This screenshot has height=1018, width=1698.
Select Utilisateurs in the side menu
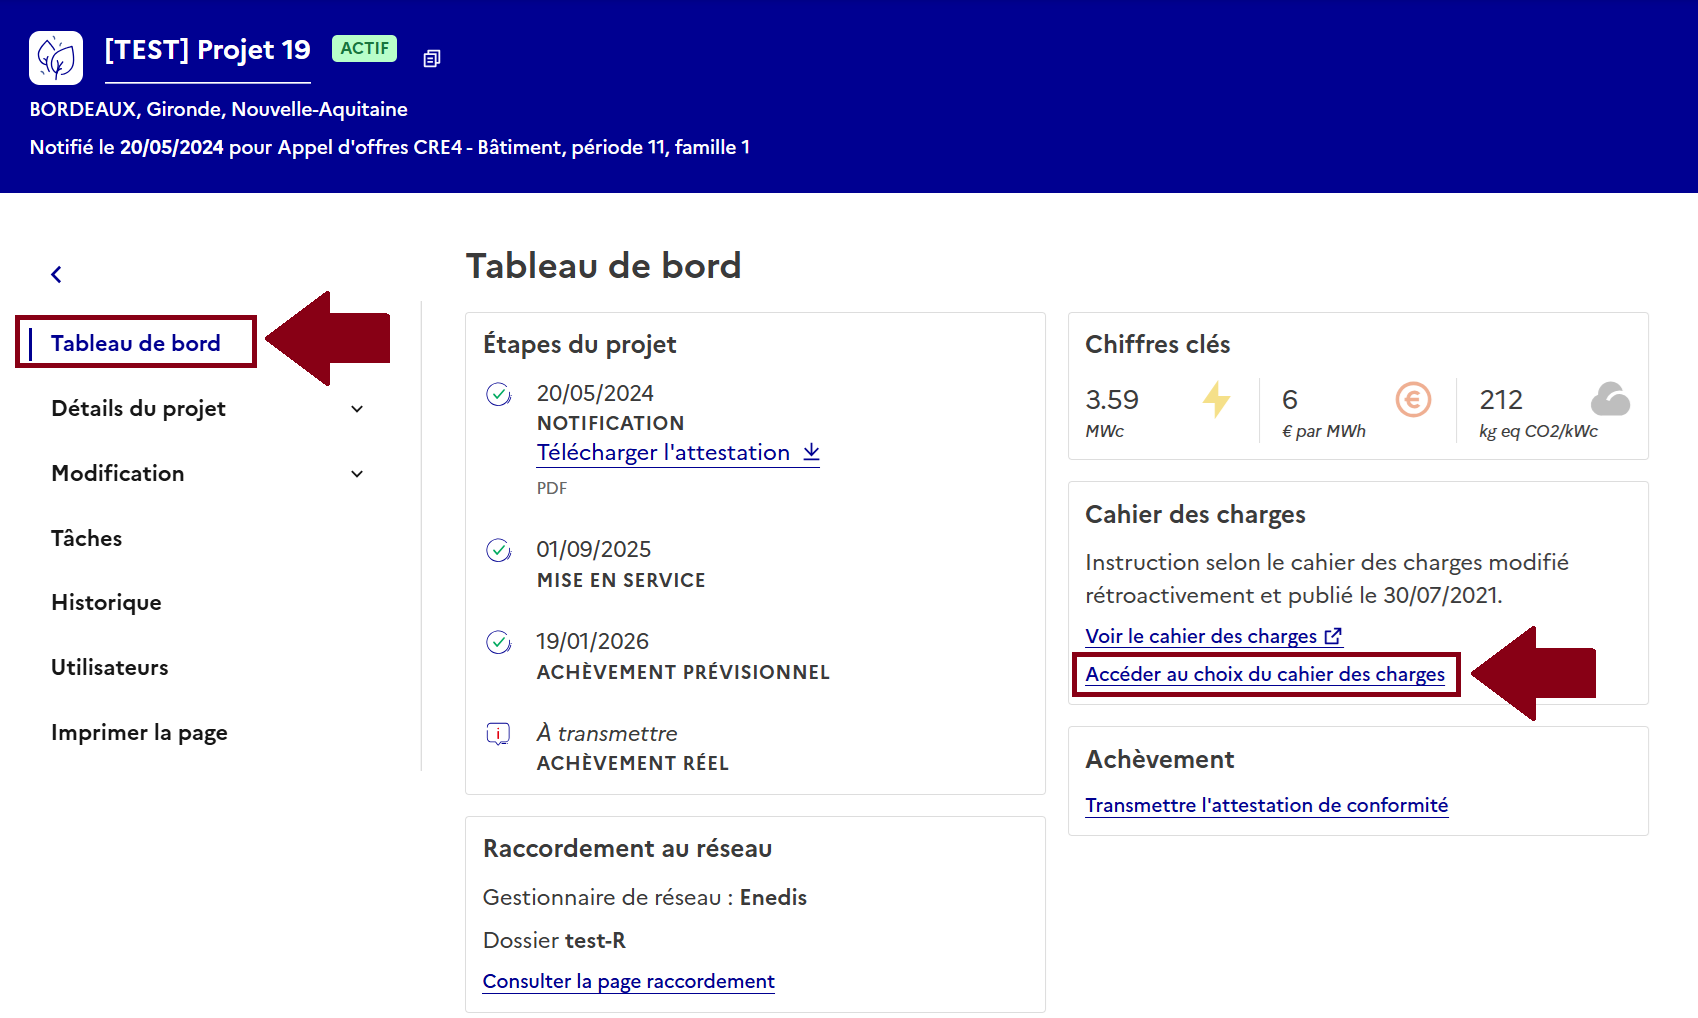(x=110, y=668)
